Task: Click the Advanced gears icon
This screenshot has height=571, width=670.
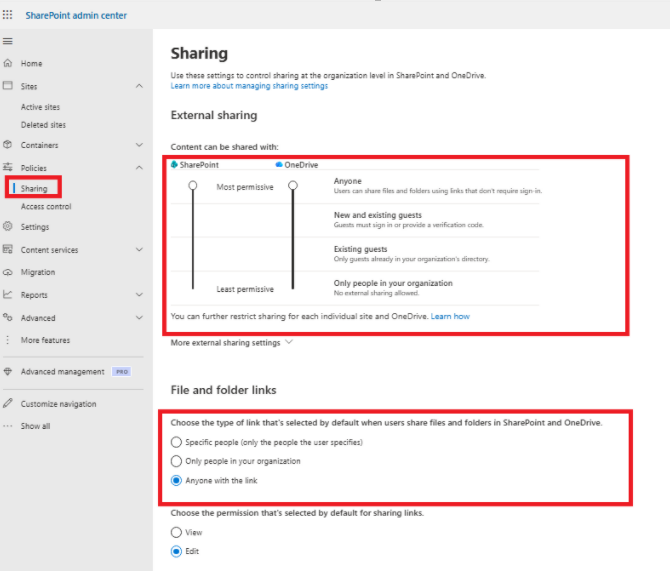Action: pyautogui.click(x=8, y=317)
